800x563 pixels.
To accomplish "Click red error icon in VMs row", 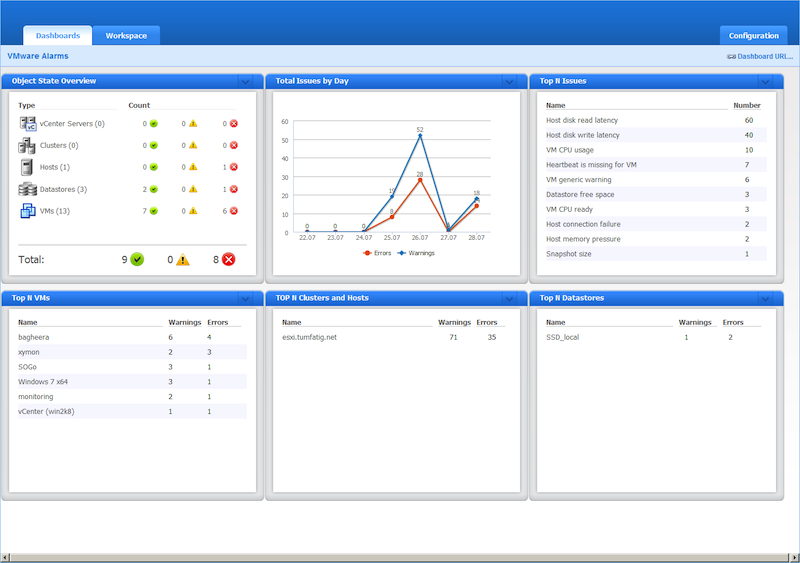I will point(234,211).
